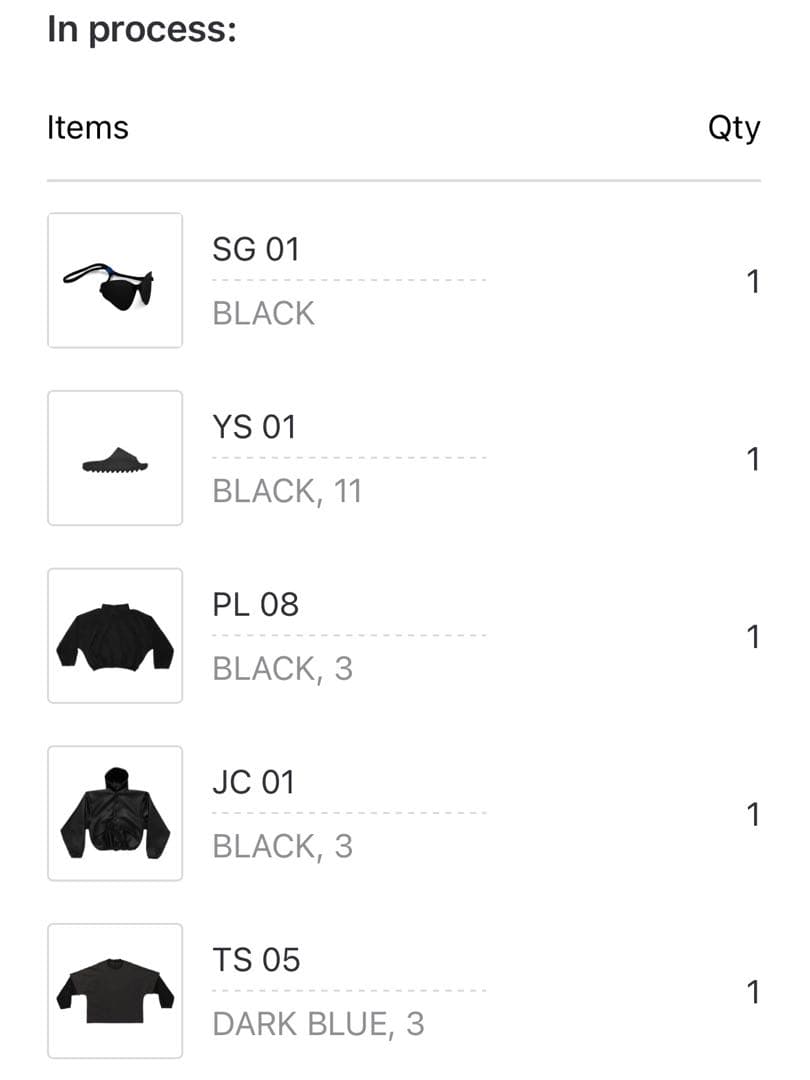Viewport: 810px width, 1080px height.
Task: Open the YS 01 product name
Action: (253, 427)
